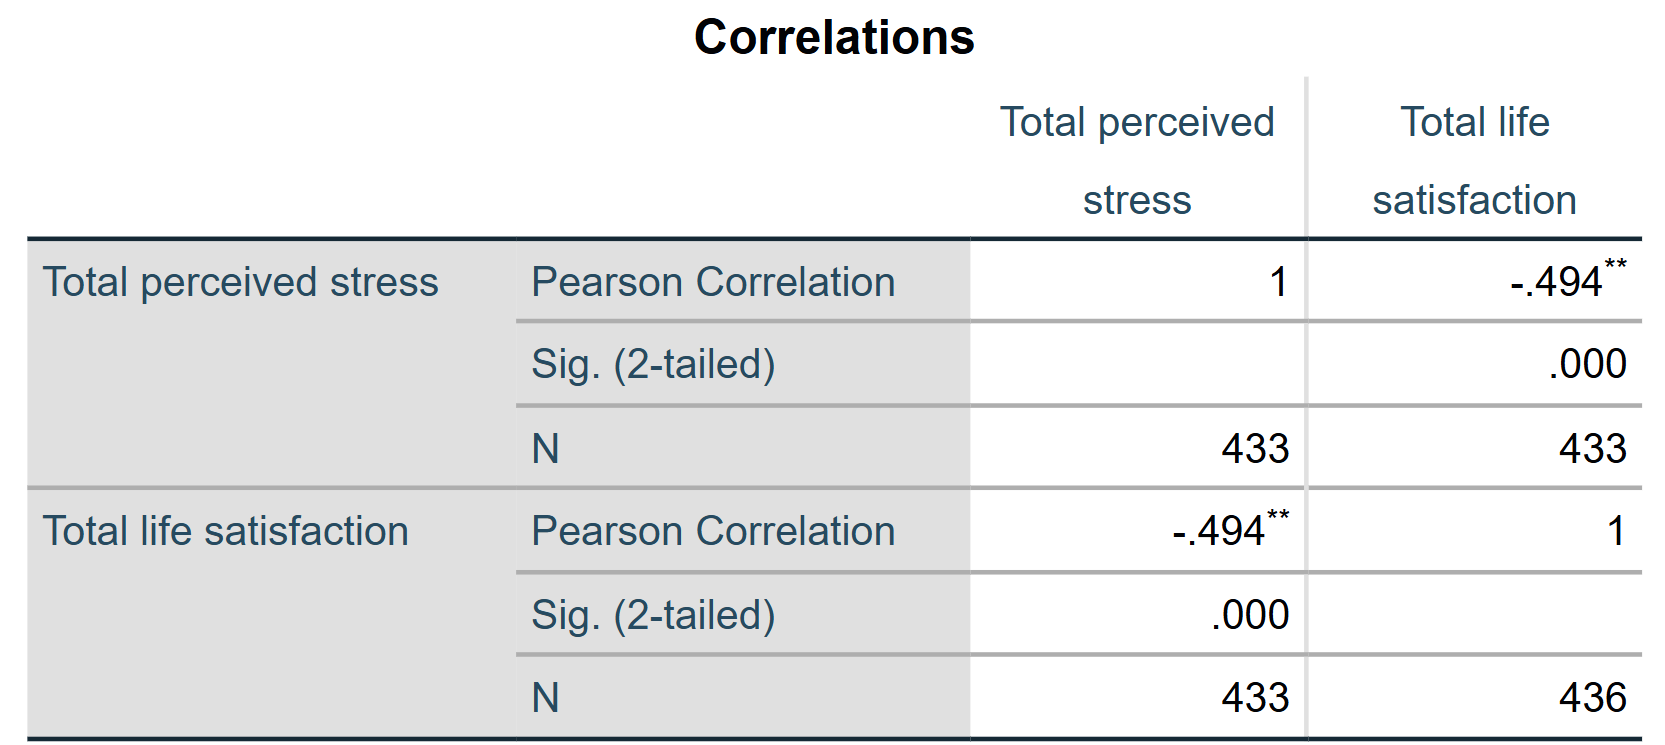Select the .000 significance cell in life satisfaction column
Viewport: 1665px width, 745px height.
(x=1587, y=364)
